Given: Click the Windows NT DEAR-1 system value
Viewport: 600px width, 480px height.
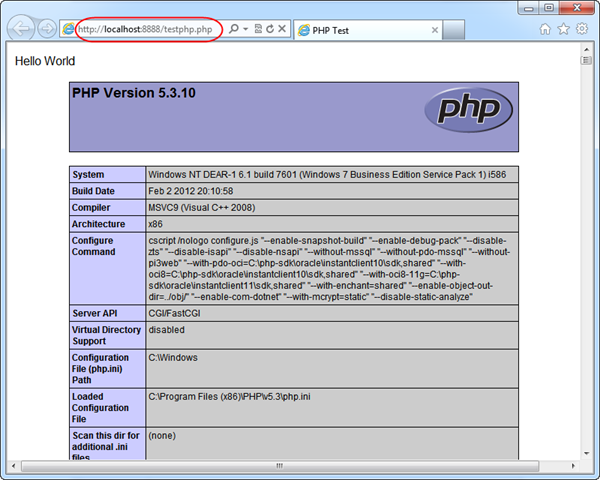Looking at the screenshot, I should (x=327, y=175).
